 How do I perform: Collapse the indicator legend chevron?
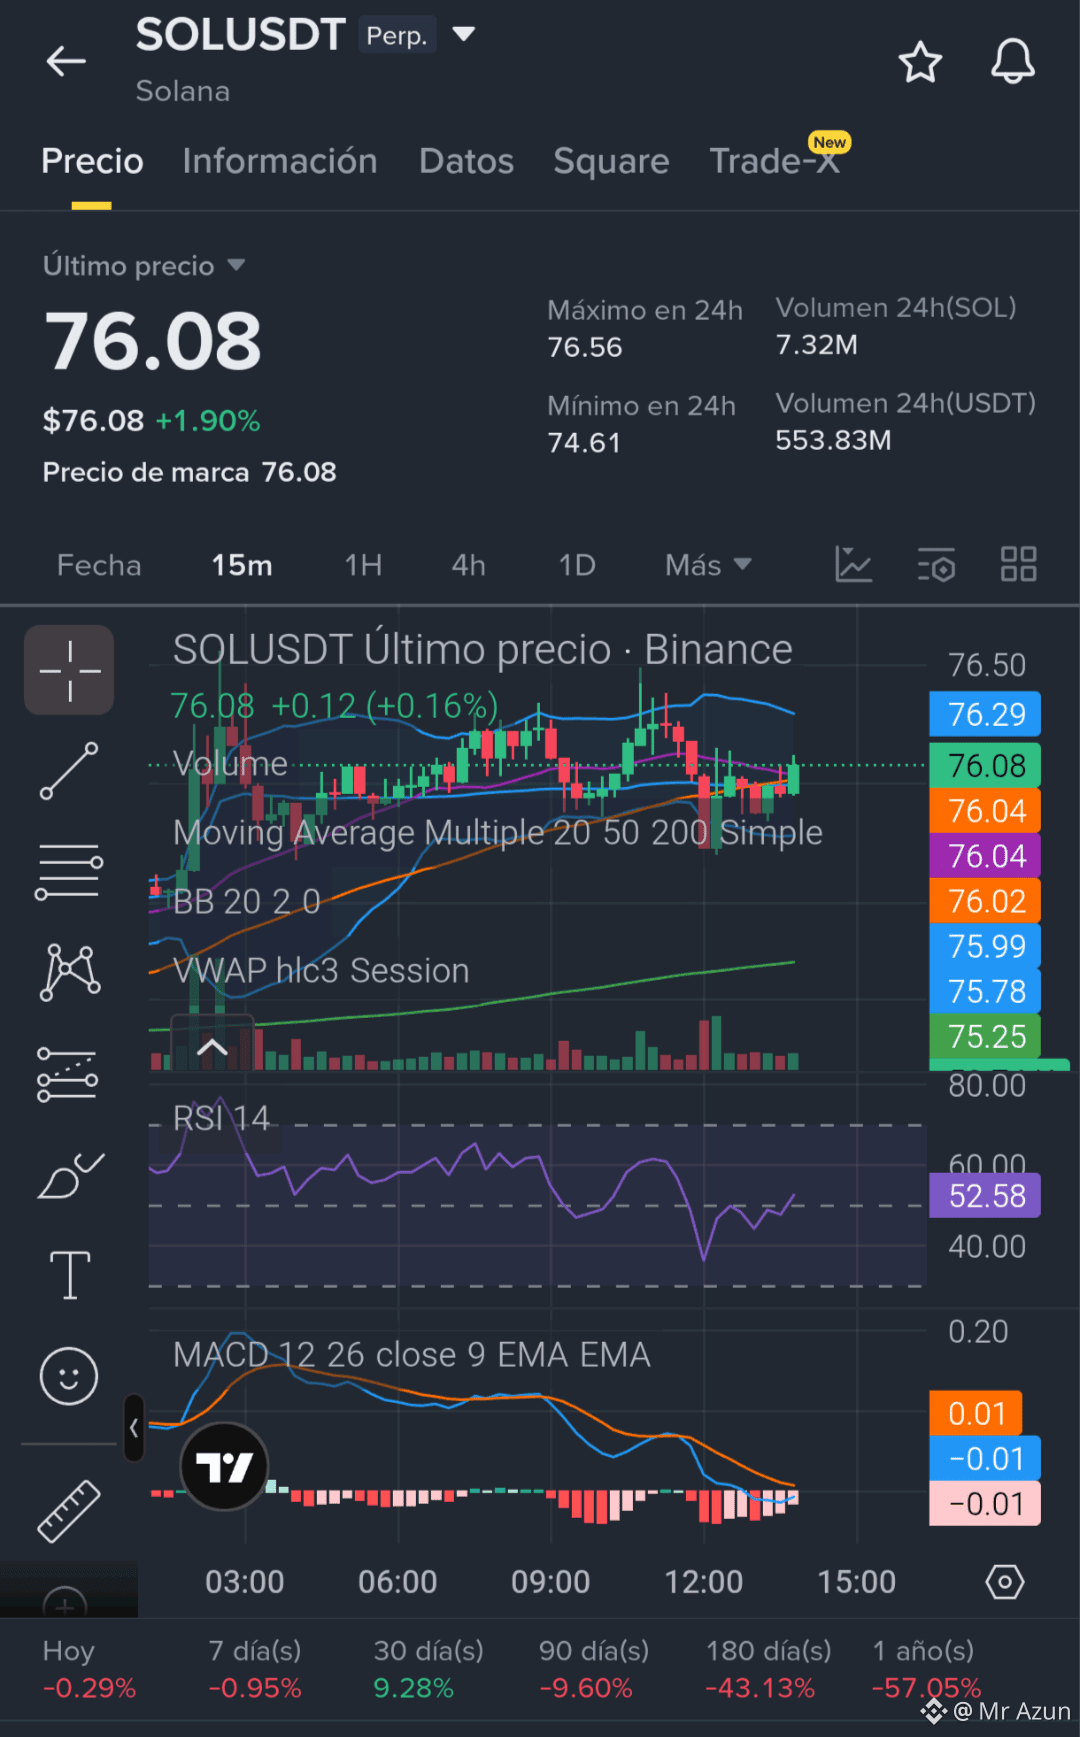click(212, 1047)
